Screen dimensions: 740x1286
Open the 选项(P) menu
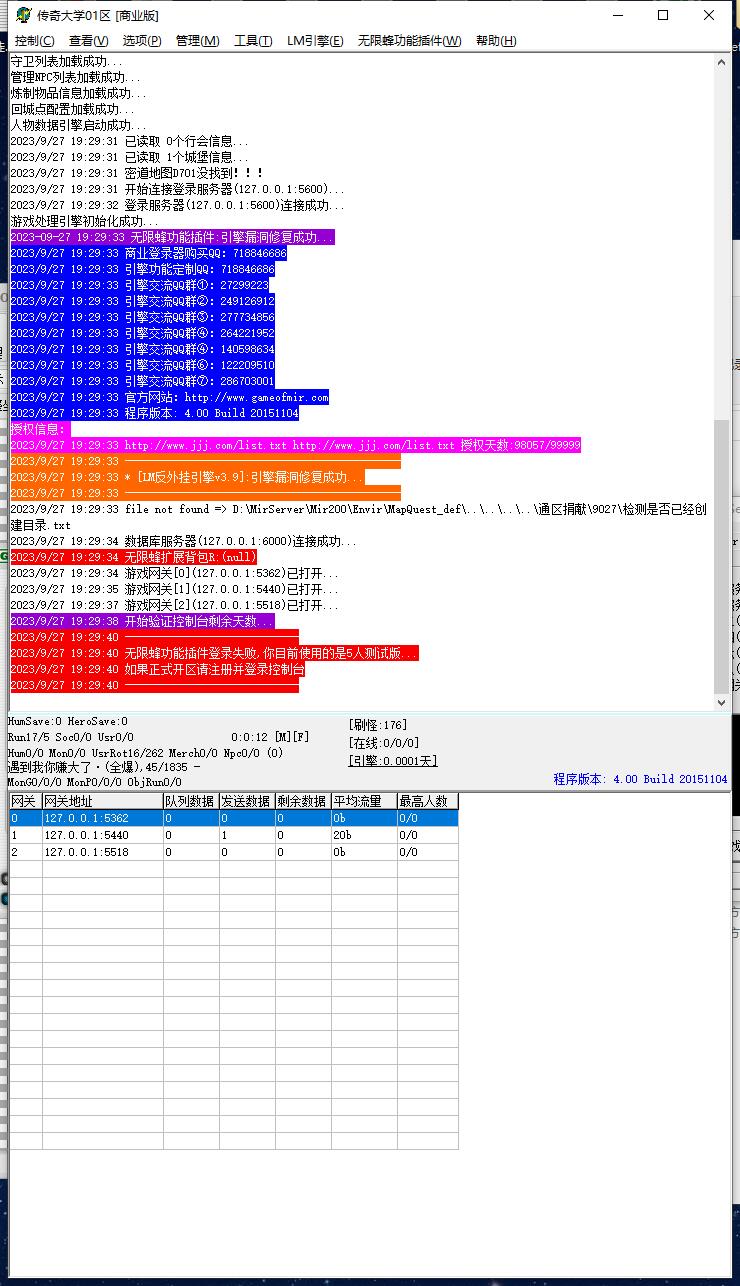click(142, 41)
